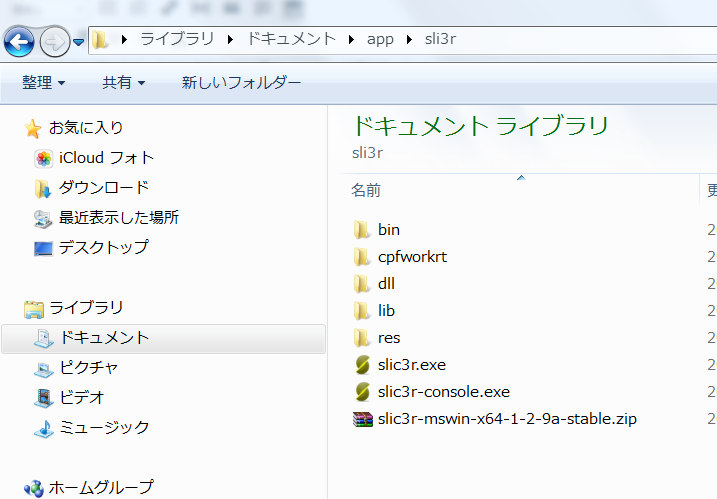
Task: Expand the arrow before ライブラリ in address bar
Action: click(x=124, y=40)
